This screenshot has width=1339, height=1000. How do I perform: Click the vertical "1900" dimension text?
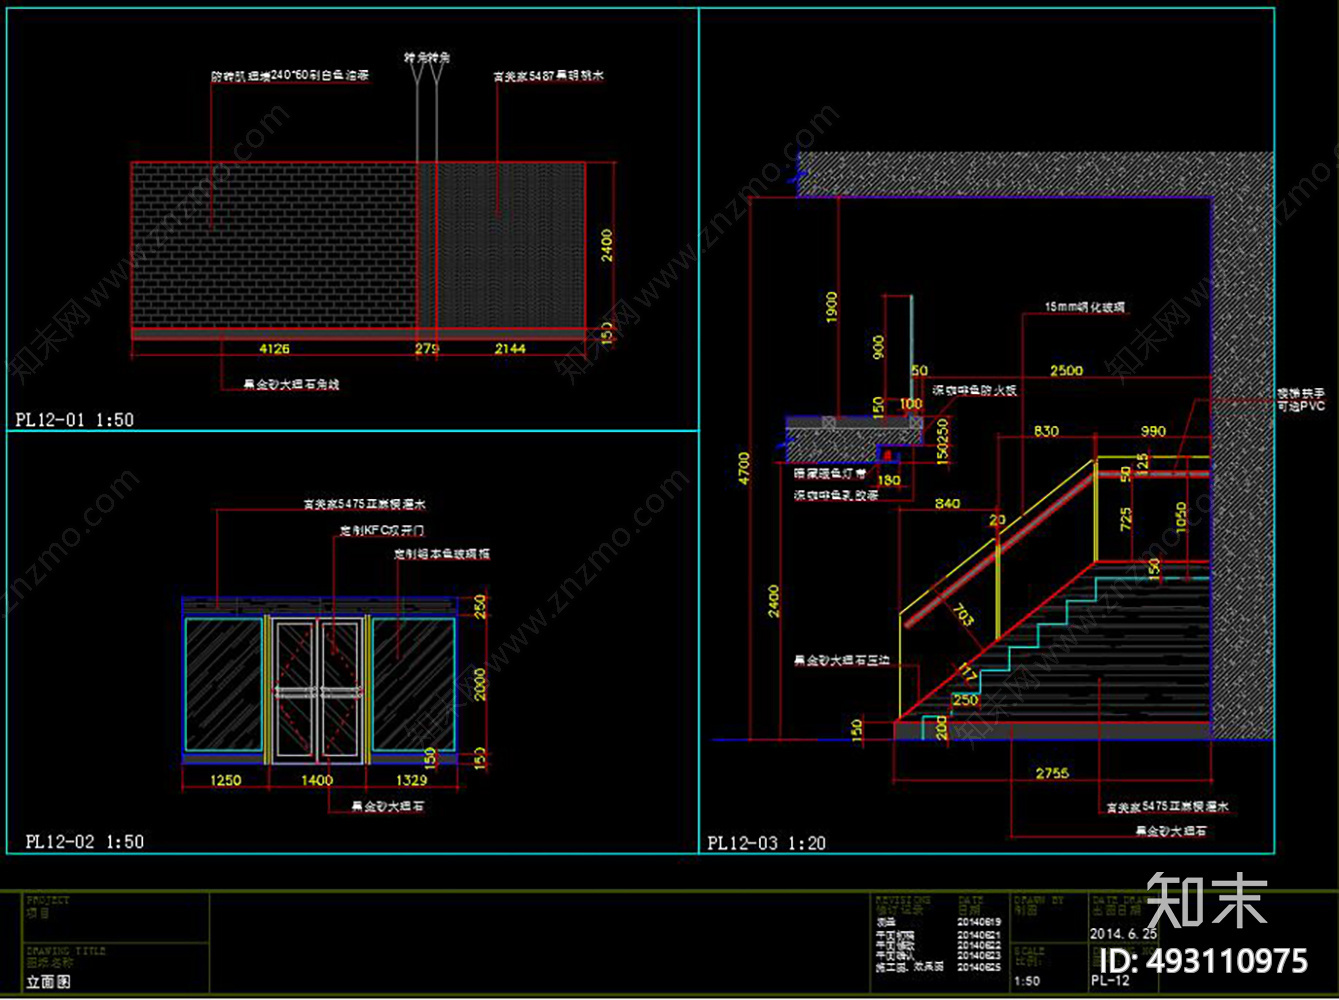point(832,307)
